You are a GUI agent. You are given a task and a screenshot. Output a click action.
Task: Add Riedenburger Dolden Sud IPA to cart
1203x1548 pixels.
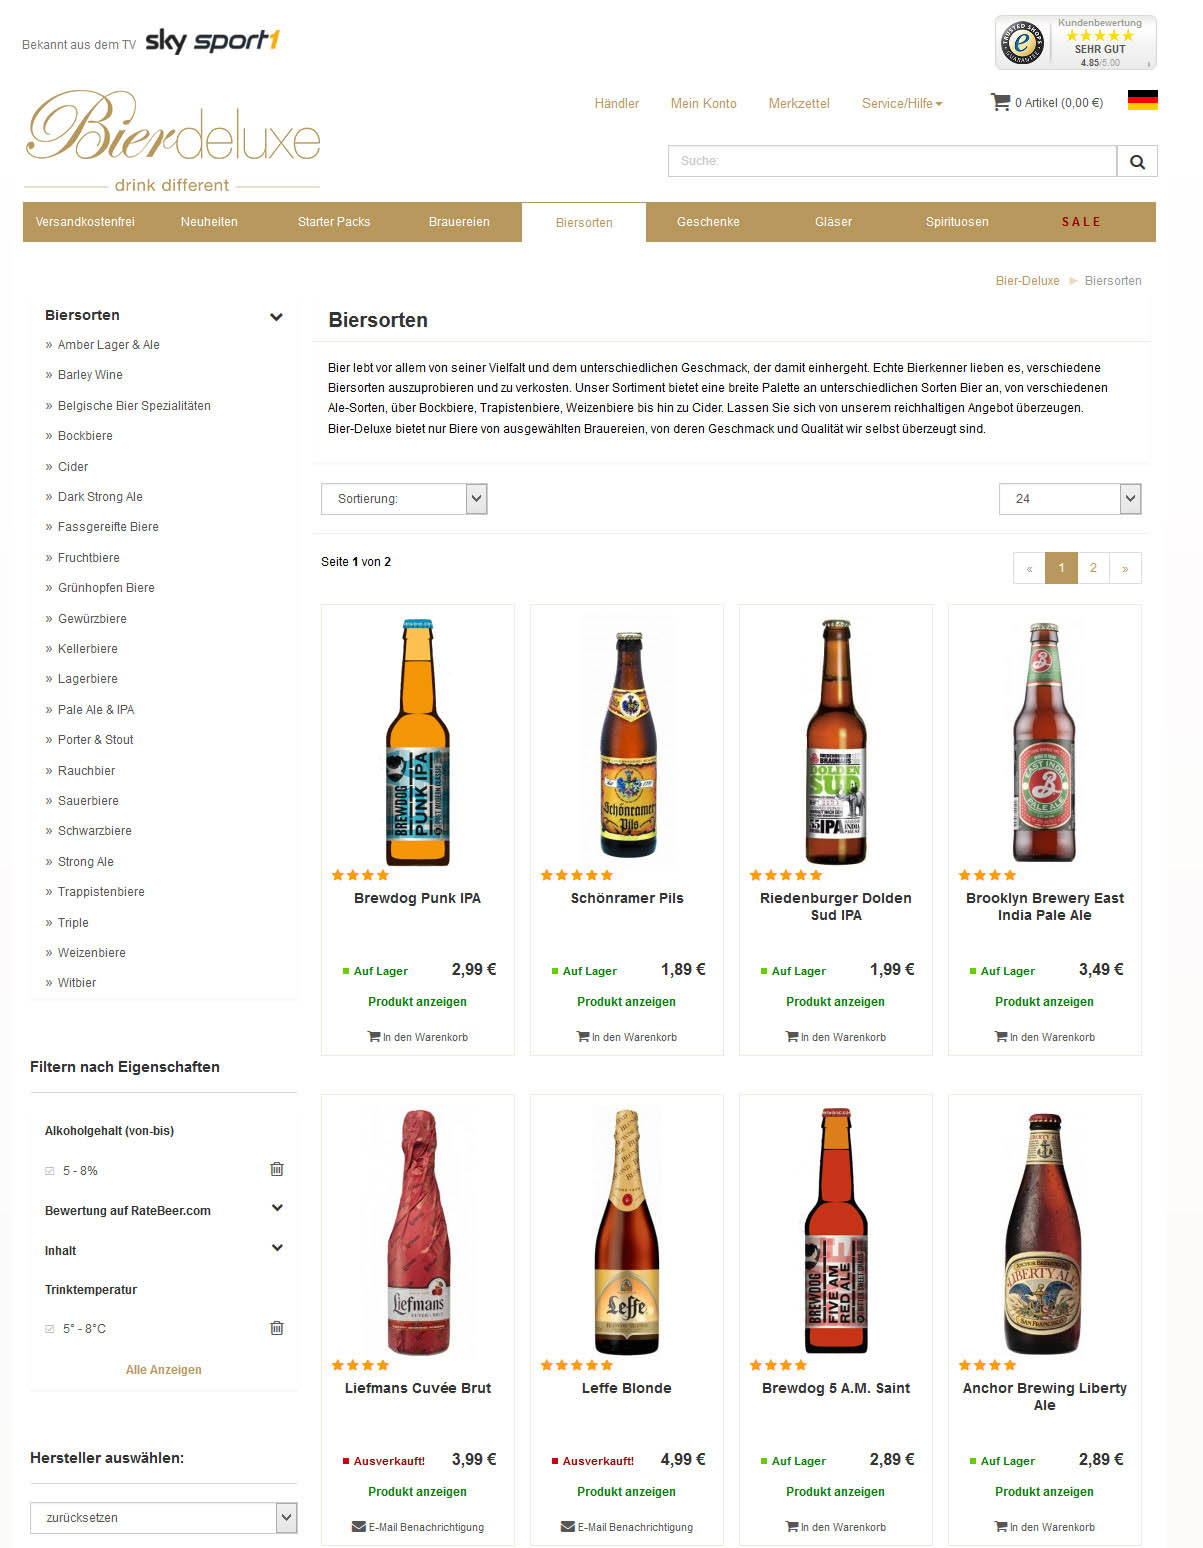835,1037
